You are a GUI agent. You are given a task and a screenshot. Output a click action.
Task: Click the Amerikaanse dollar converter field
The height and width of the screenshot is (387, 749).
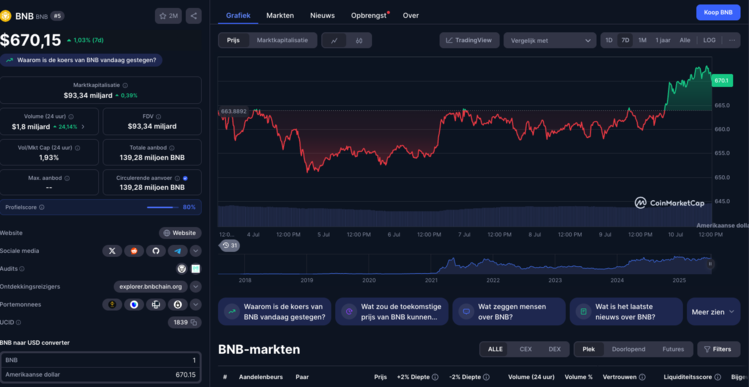100,375
